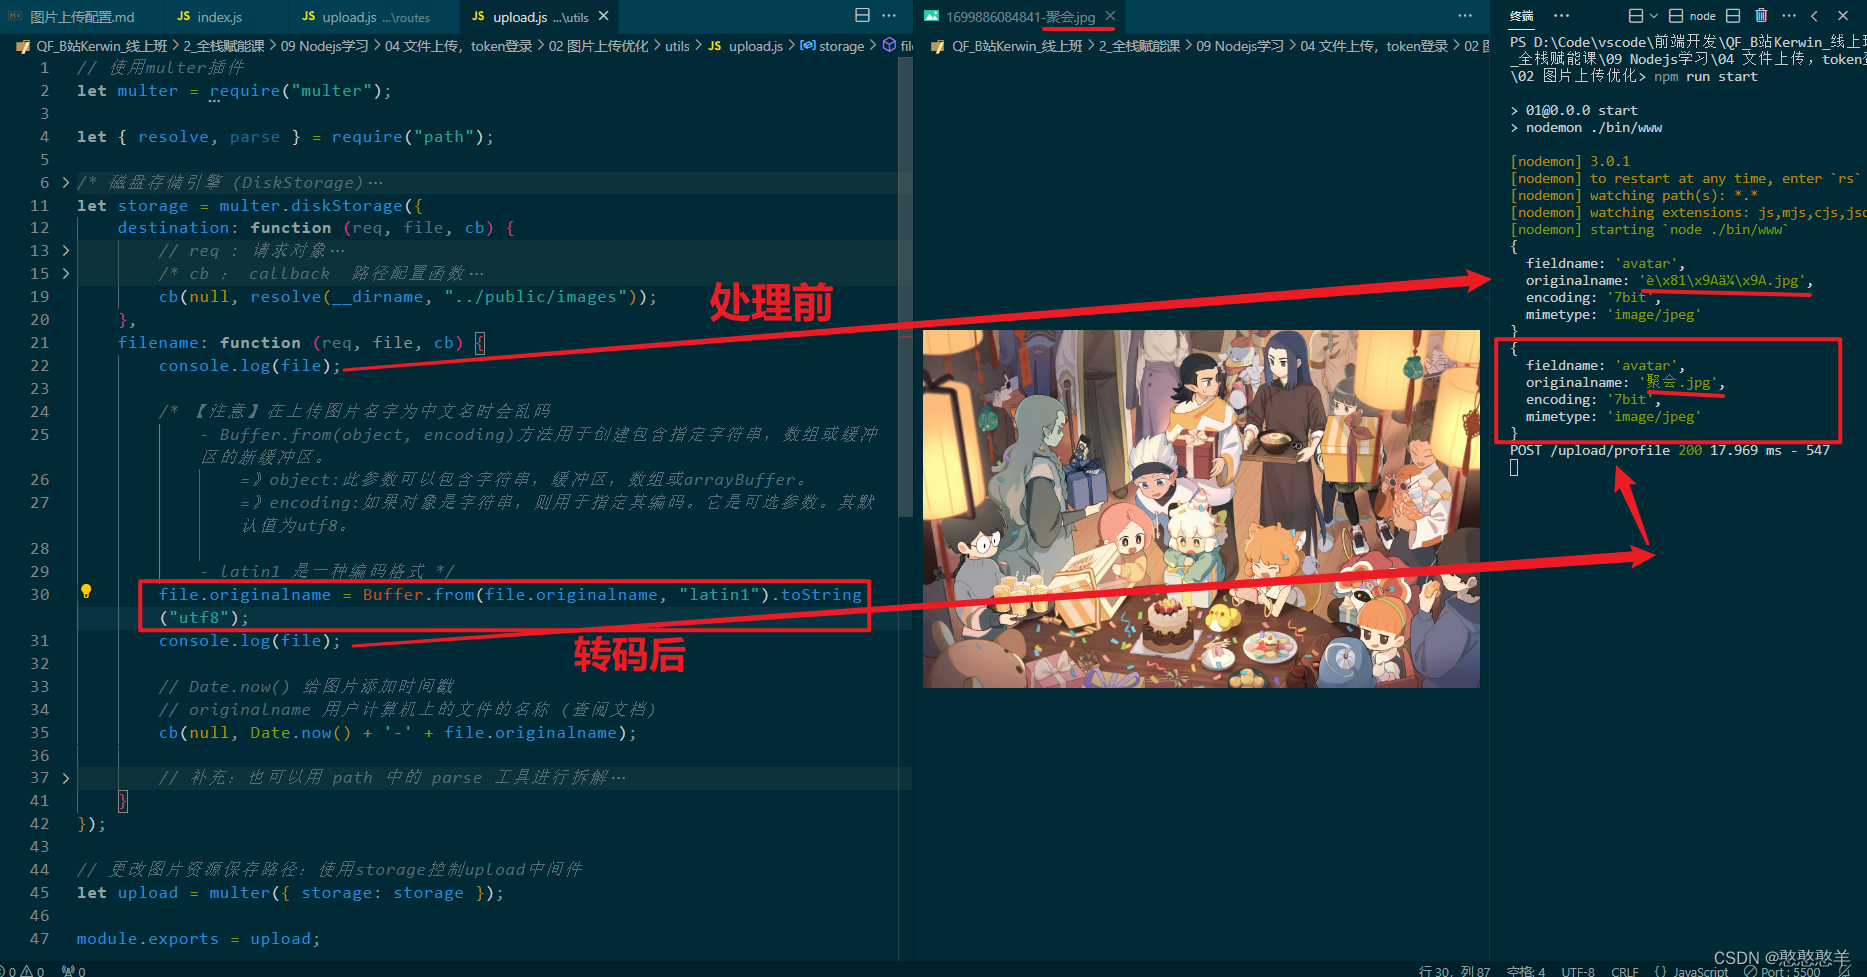This screenshot has height=977, width=1867.
Task: Click breadcrumb 2_全栈赋能课 in left editor
Action: 223,46
